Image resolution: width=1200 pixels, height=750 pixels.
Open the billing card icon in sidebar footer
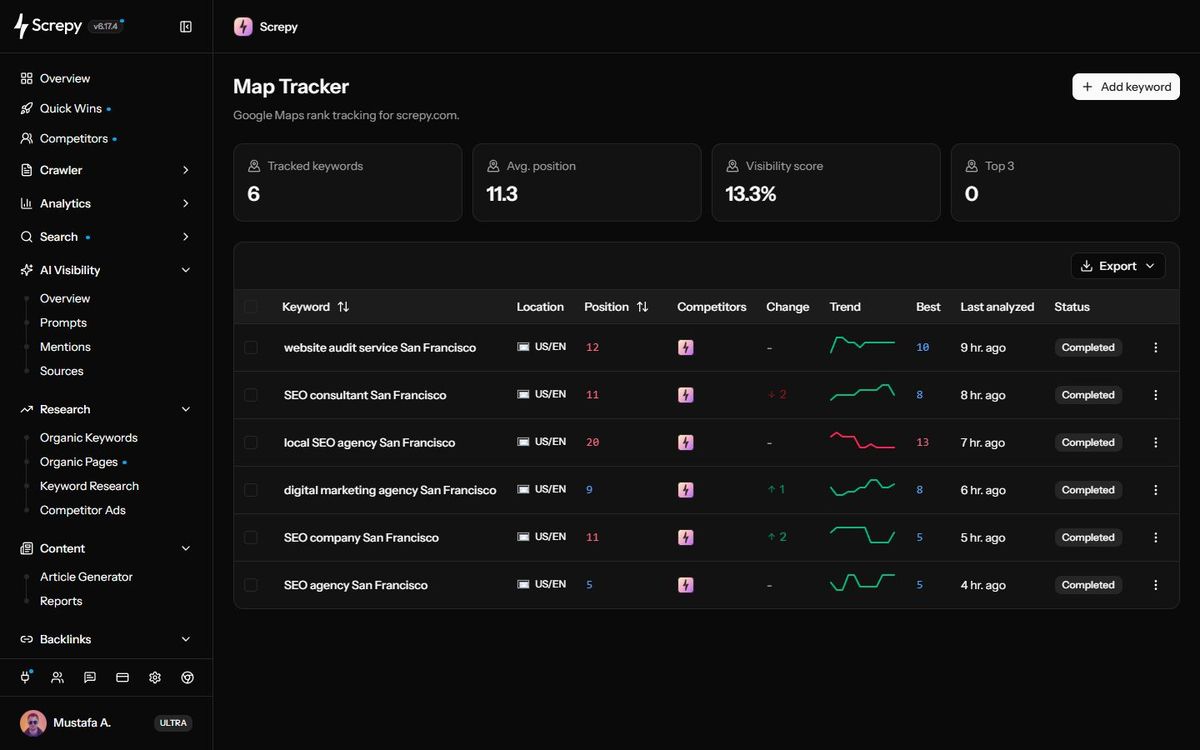(x=122, y=677)
